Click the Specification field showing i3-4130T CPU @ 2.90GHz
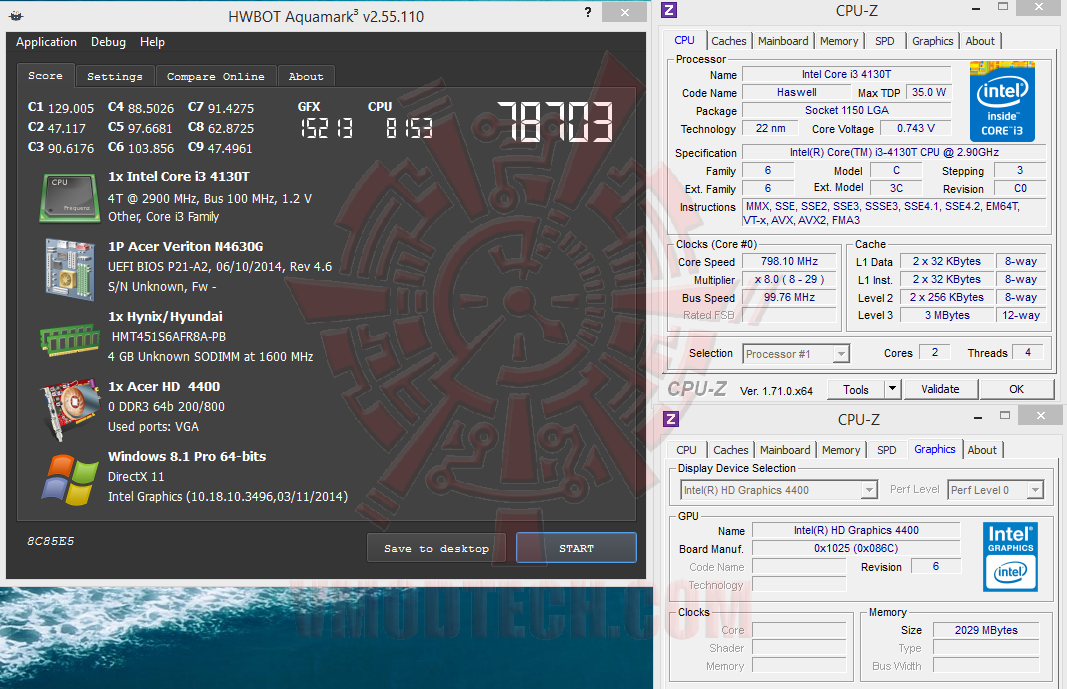This screenshot has width=1067, height=689. tap(894, 152)
